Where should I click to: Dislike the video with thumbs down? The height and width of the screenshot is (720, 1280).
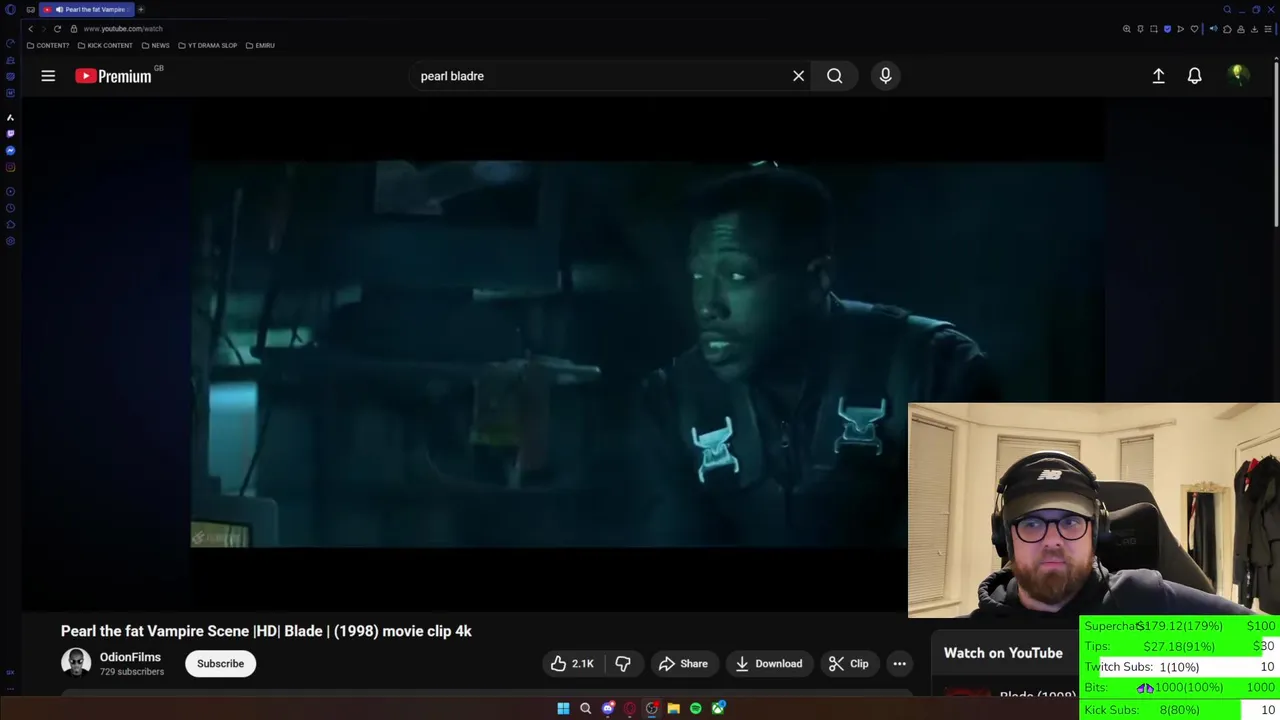(x=623, y=664)
